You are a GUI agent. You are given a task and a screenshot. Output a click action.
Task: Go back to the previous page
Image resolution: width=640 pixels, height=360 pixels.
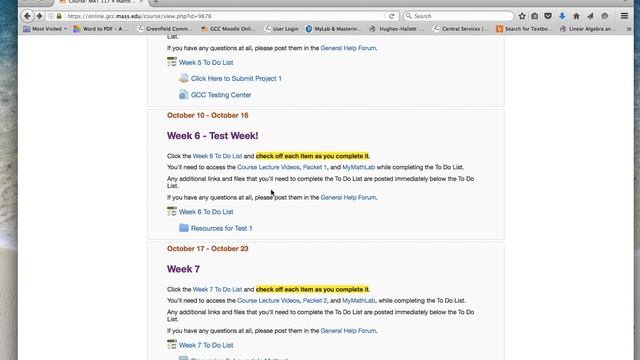click(x=27, y=16)
